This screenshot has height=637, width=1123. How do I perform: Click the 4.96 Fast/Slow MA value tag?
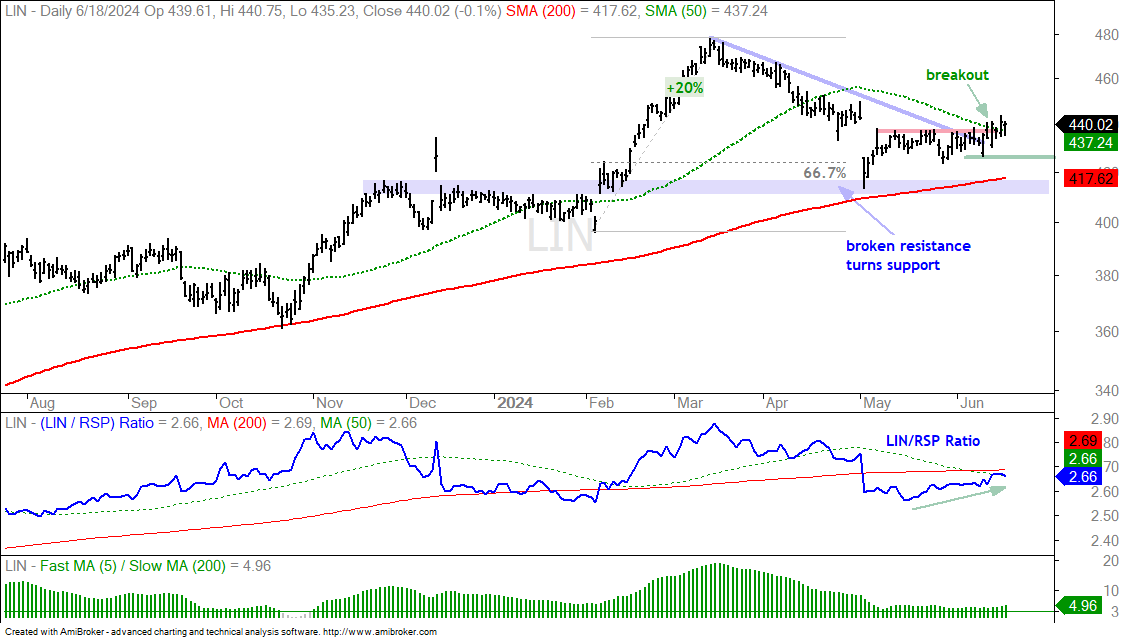1079,605
